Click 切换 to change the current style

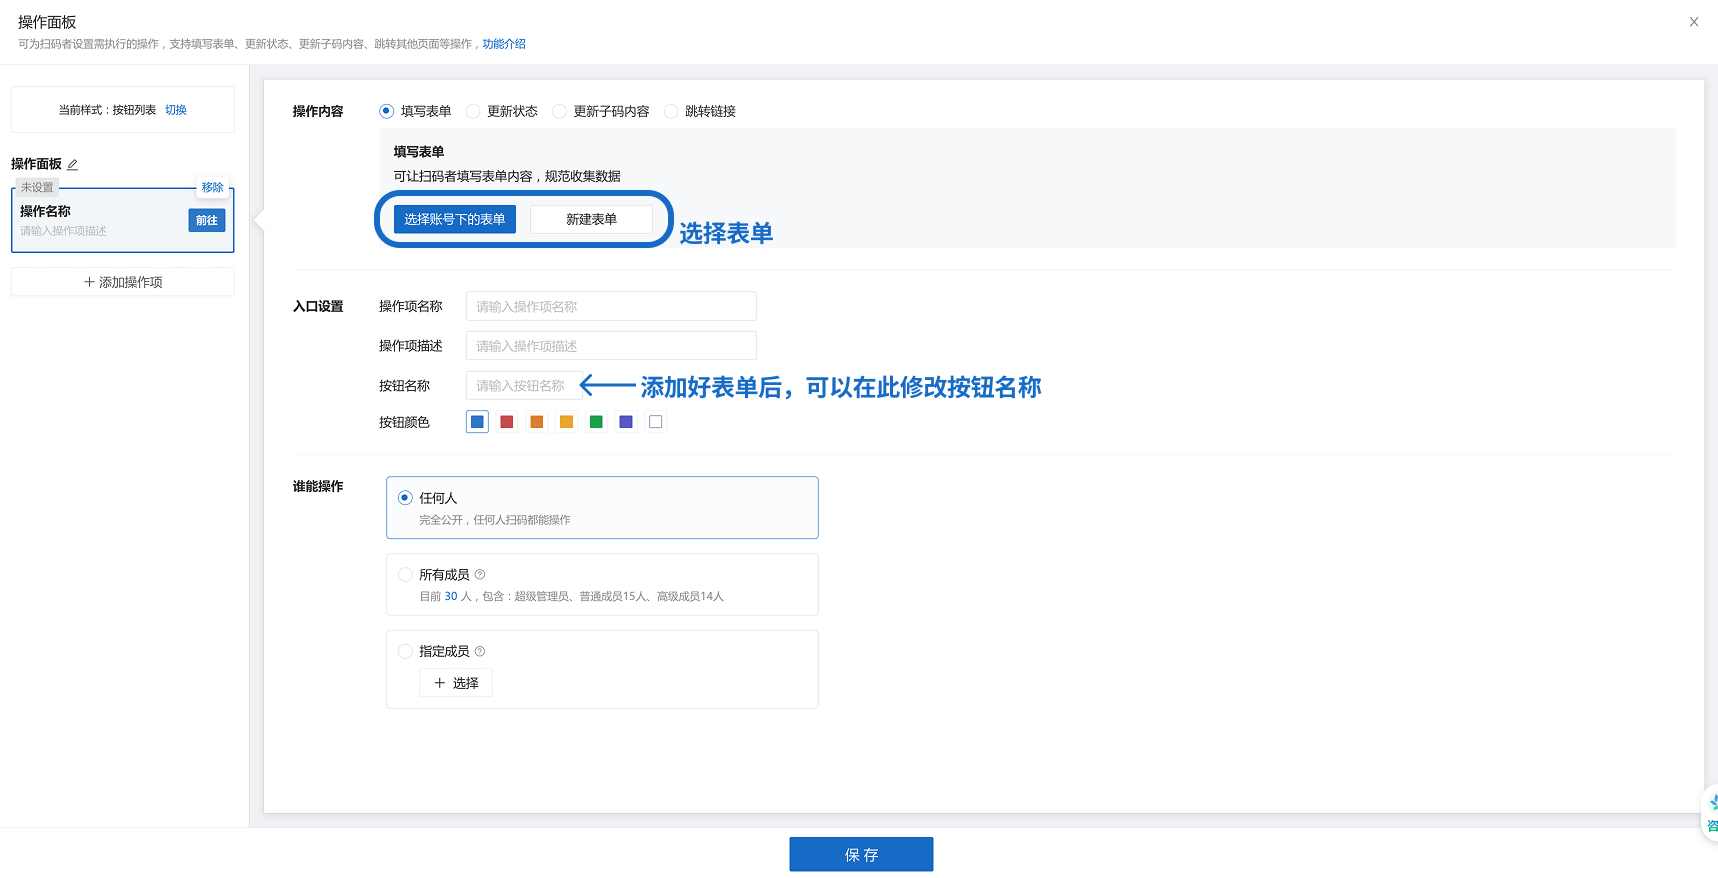pos(176,110)
